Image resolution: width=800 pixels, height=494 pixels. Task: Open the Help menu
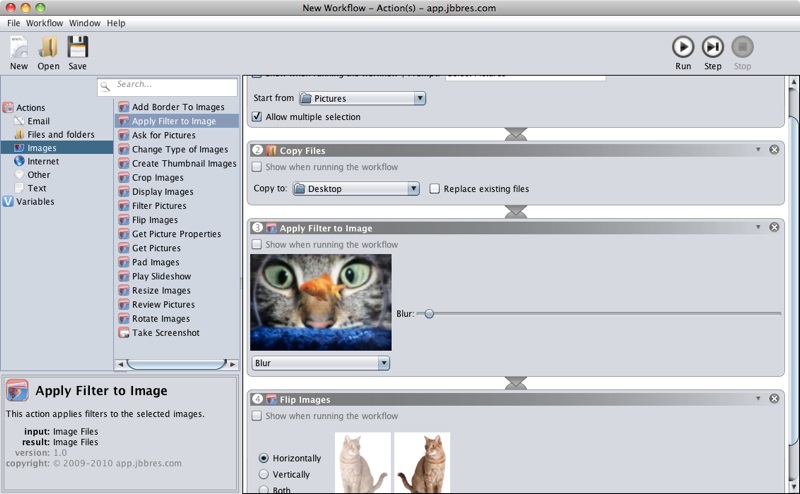click(116, 23)
